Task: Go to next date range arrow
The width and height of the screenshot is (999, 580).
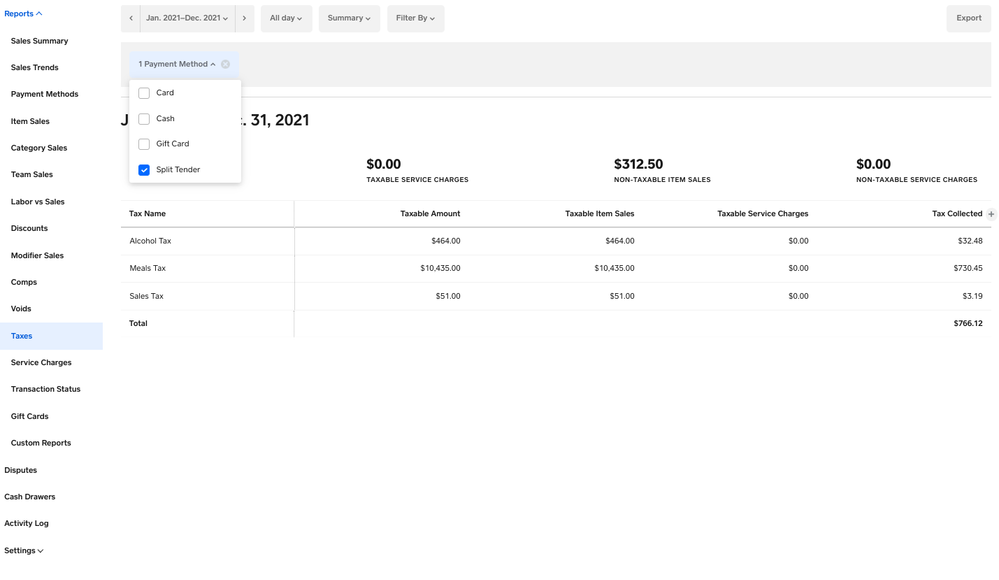Action: (244, 18)
